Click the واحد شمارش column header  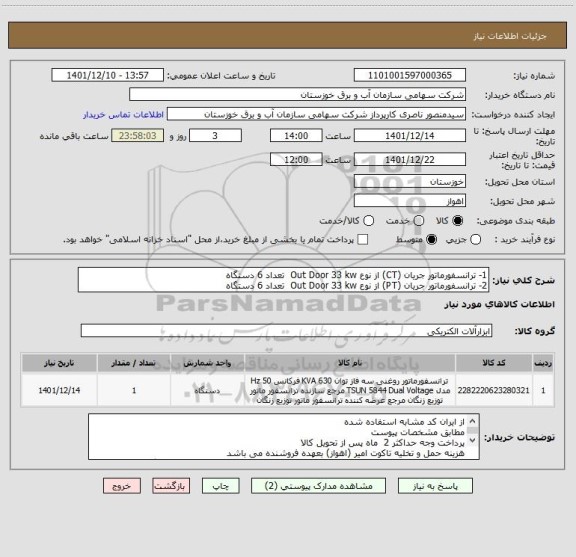click(207, 363)
